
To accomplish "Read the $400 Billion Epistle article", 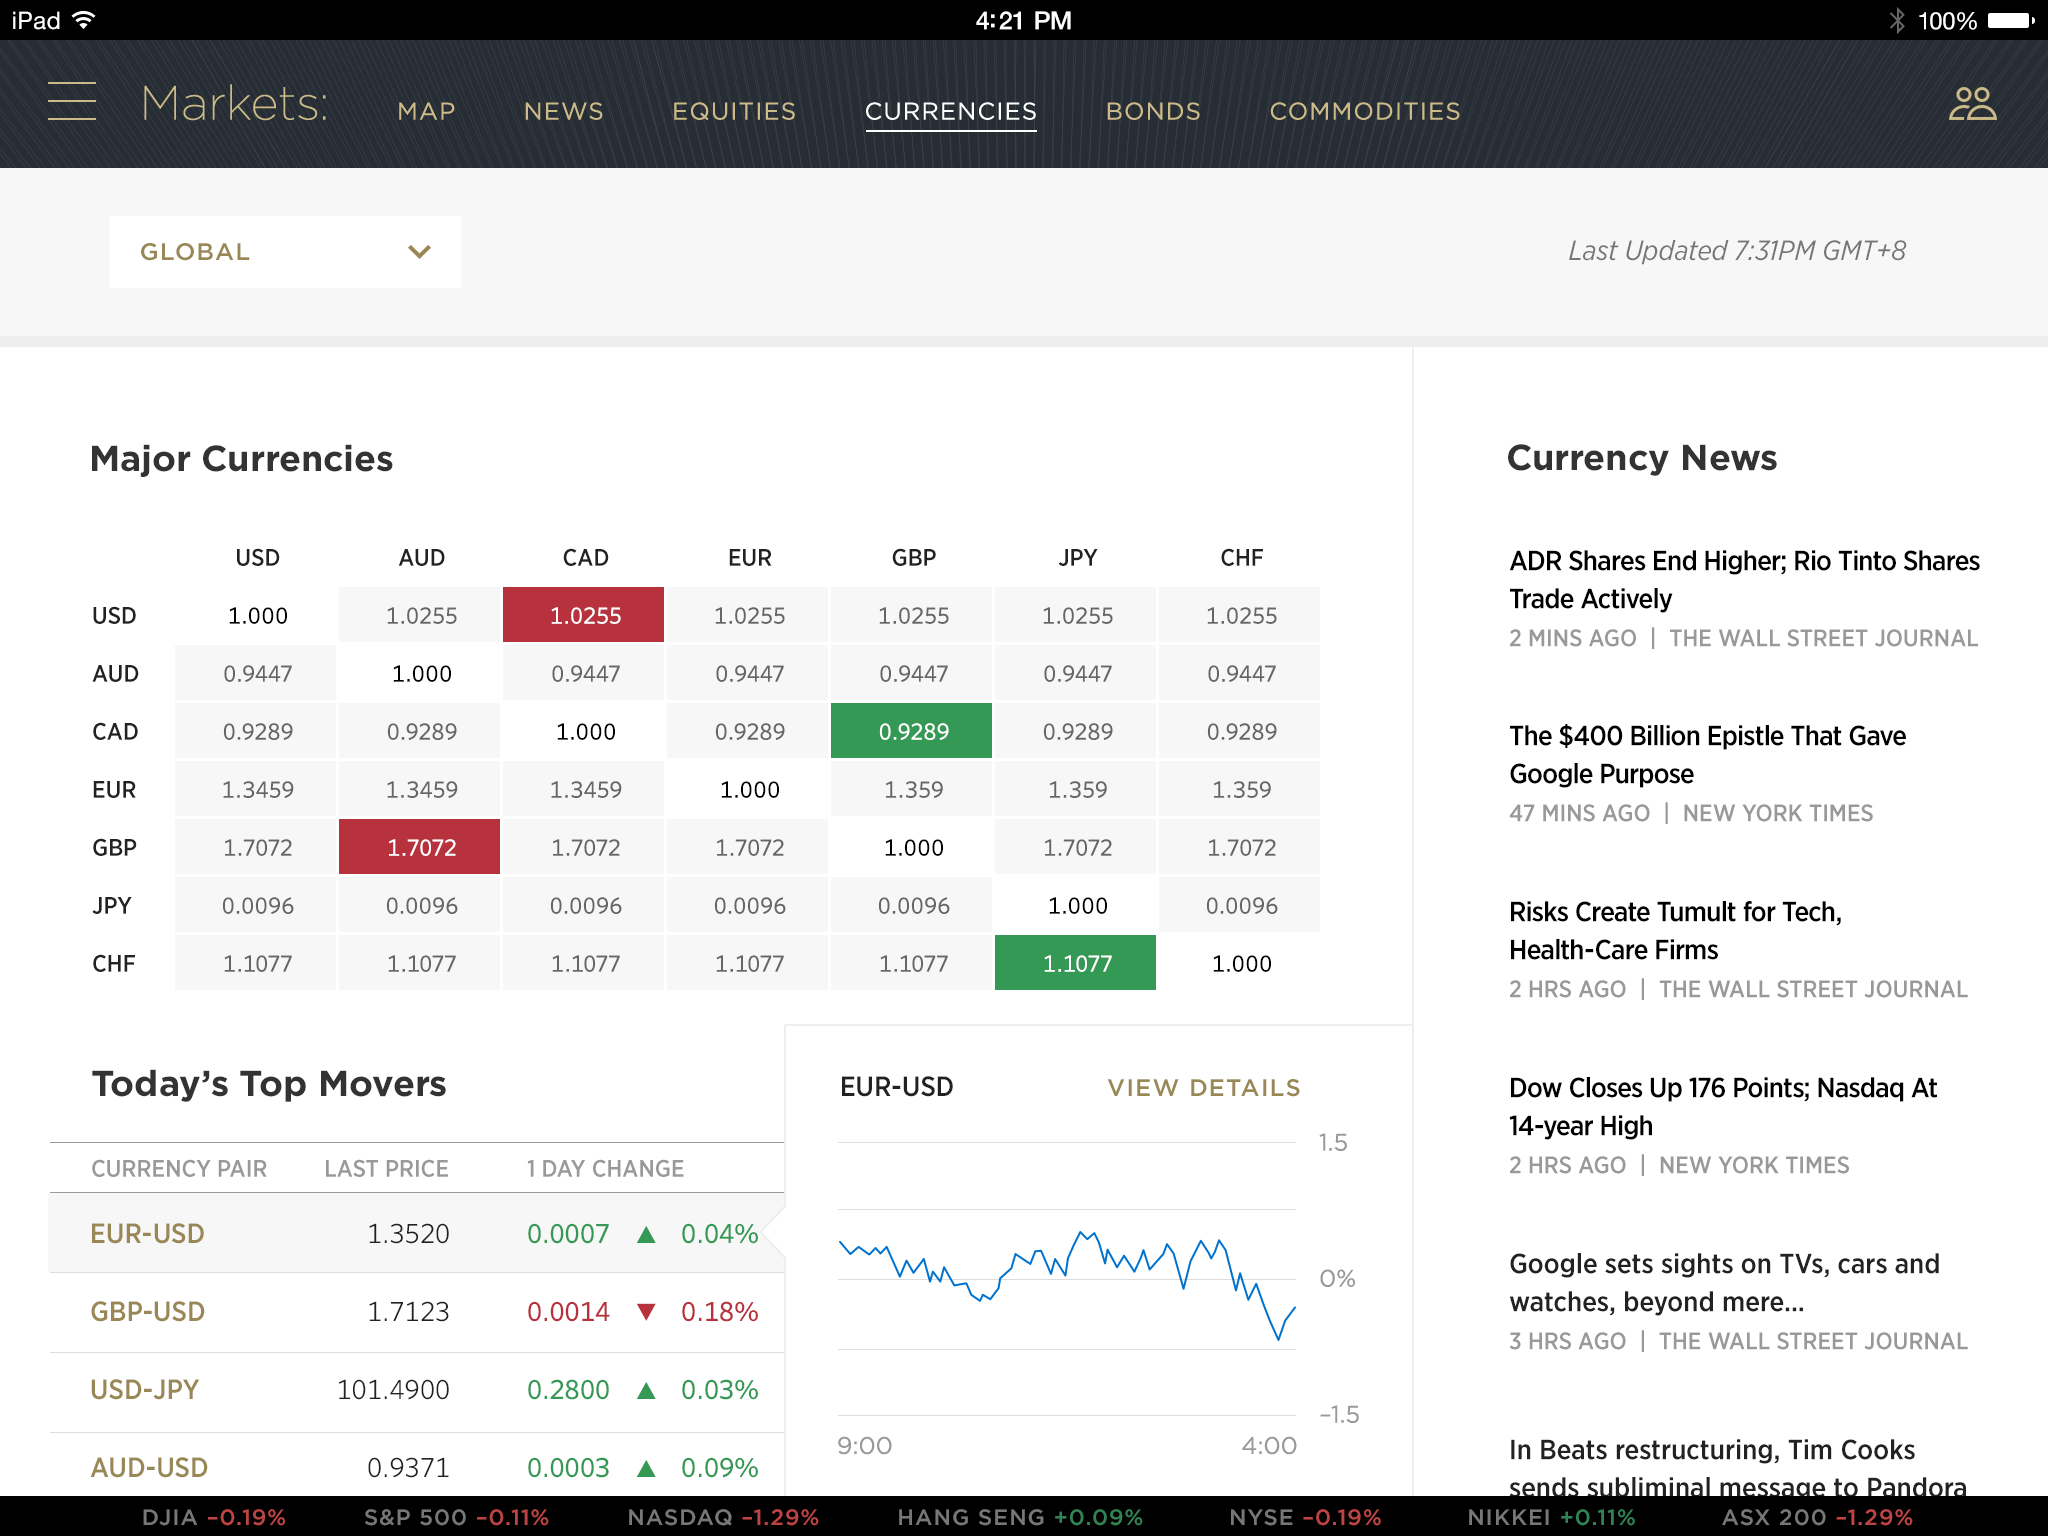I will click(1707, 755).
